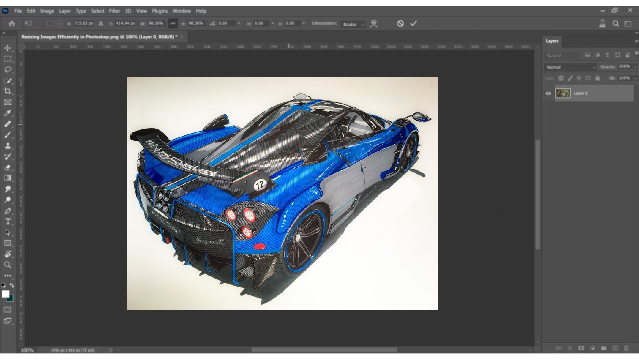The height and width of the screenshot is (360, 639).
Task: Toggle lock image pixels
Action: tap(570, 78)
